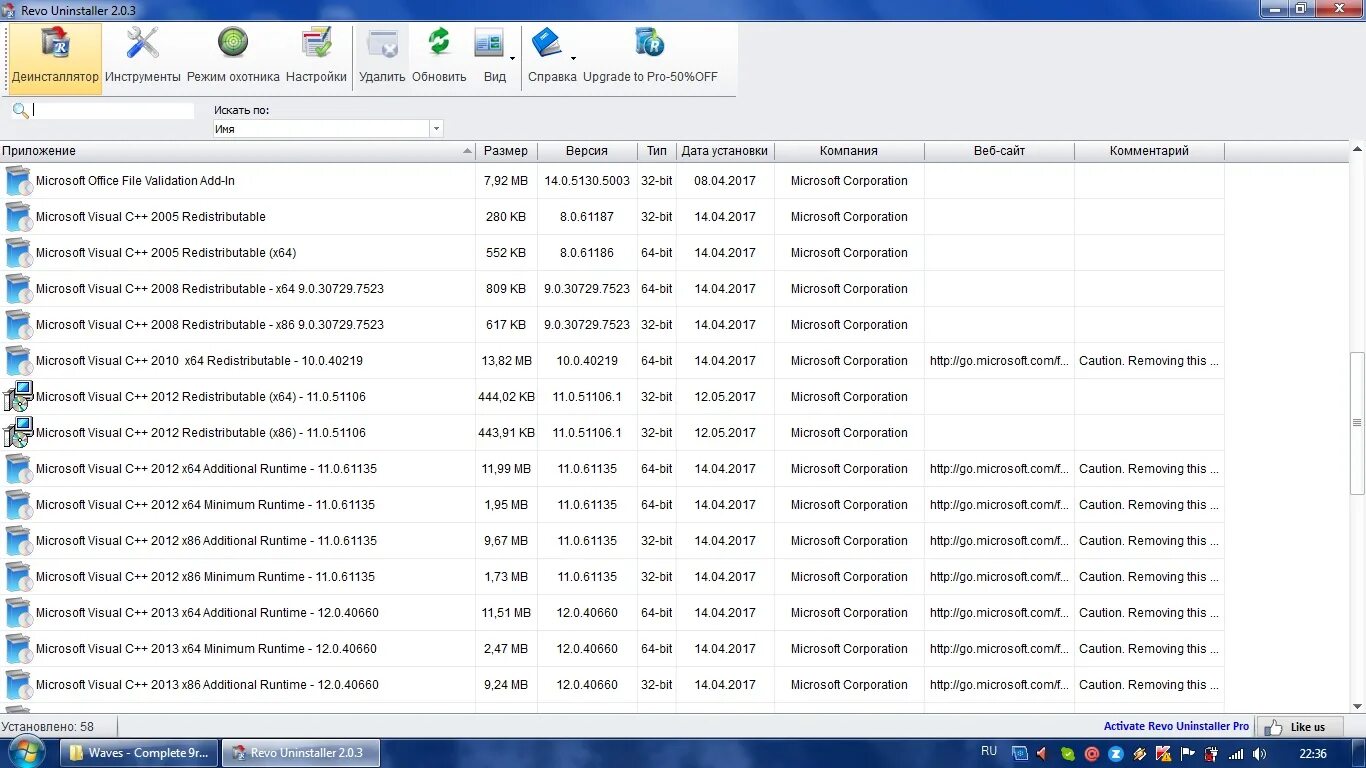1366x768 pixels.
Task: Click icon of Visual C++ 2013 x86 Additional Runtime
Action: [18, 685]
